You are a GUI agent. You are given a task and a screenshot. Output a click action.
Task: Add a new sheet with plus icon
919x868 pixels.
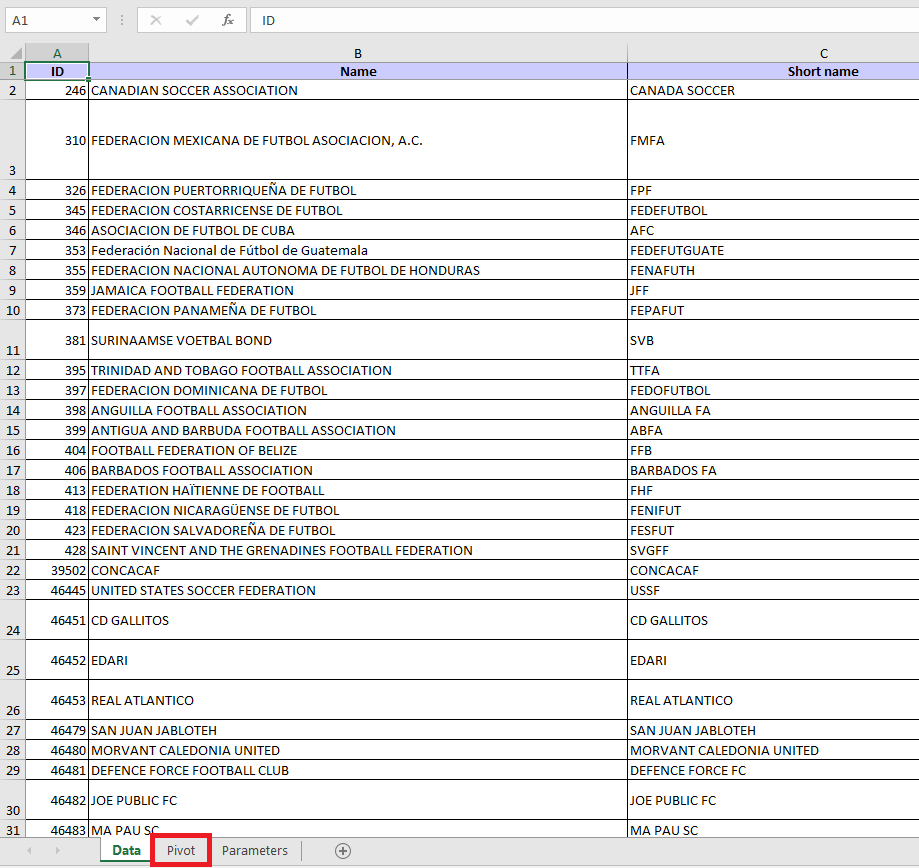[x=343, y=851]
